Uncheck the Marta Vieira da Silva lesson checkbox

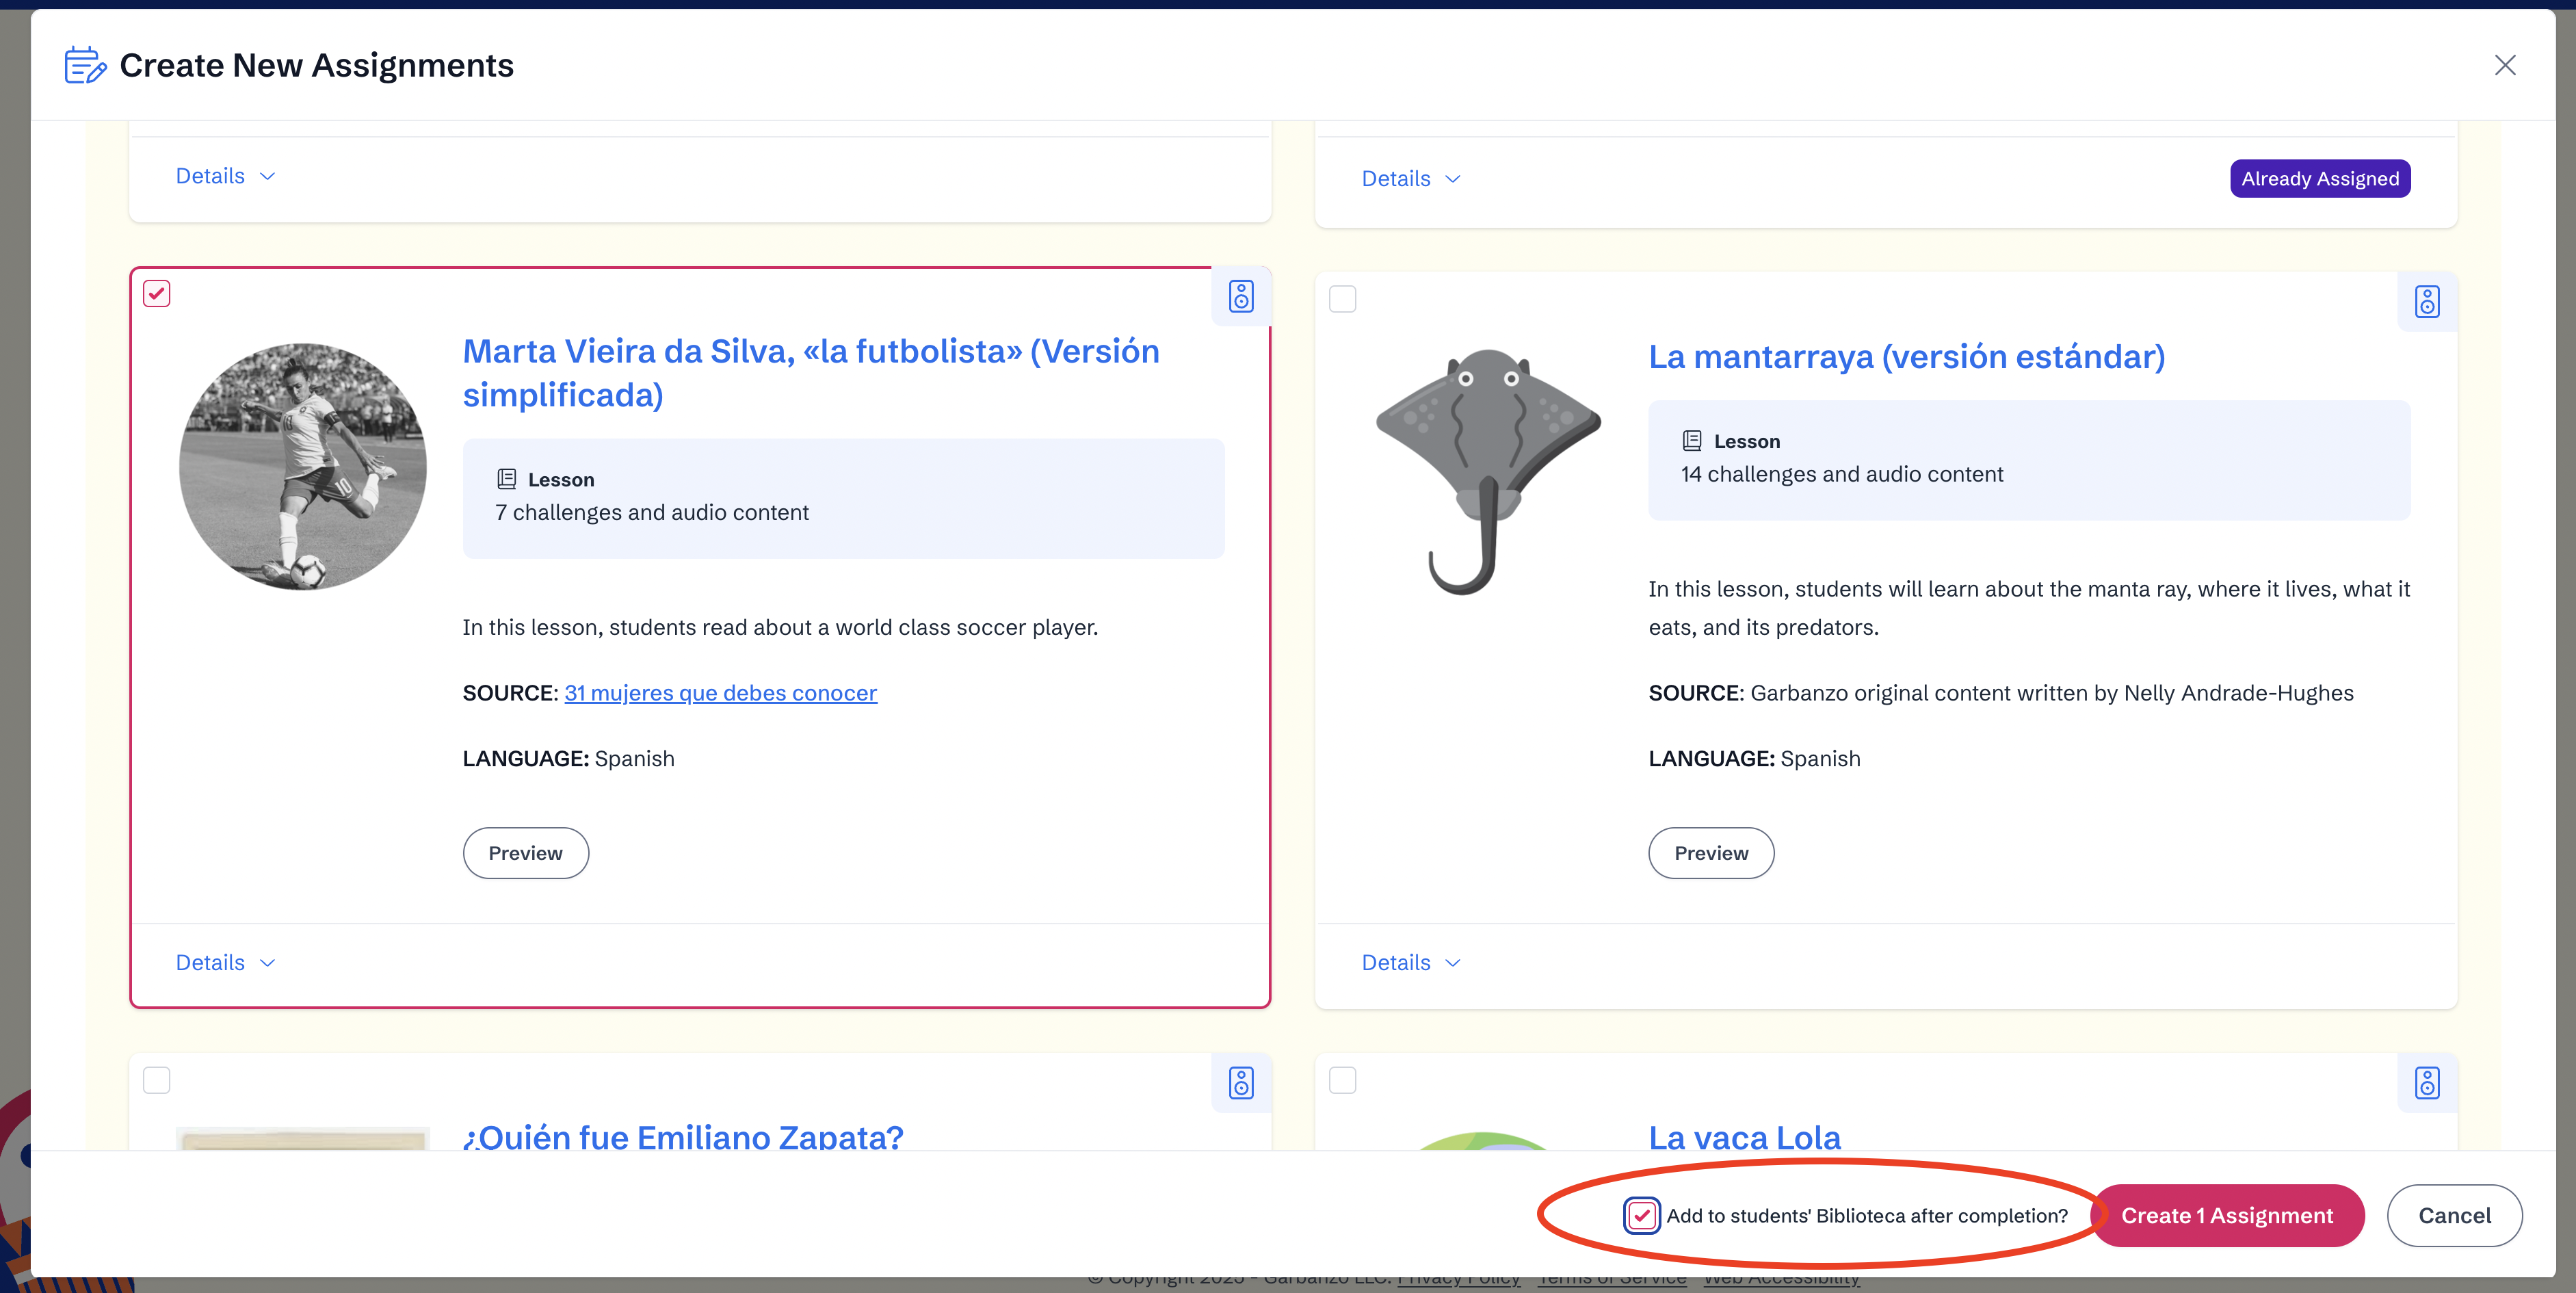click(157, 293)
